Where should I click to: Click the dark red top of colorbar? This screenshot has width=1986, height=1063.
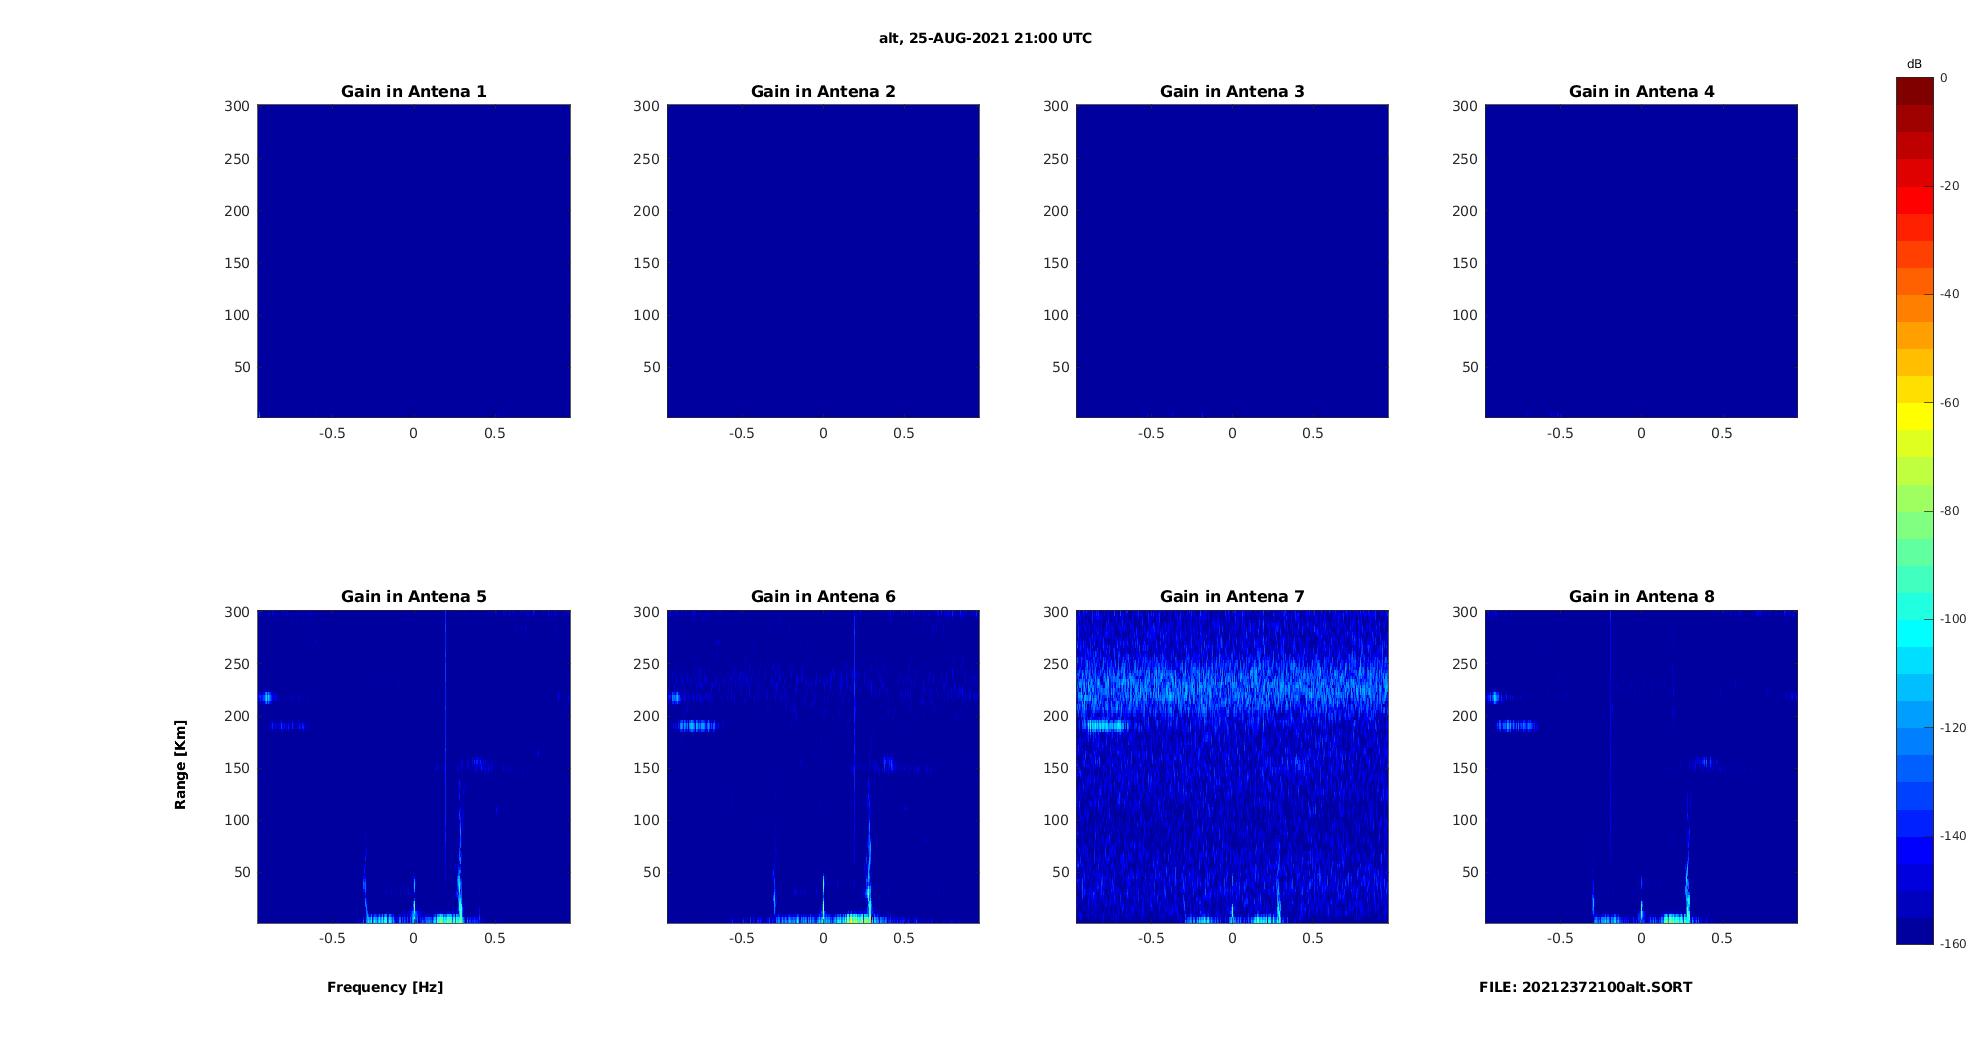tap(1915, 91)
